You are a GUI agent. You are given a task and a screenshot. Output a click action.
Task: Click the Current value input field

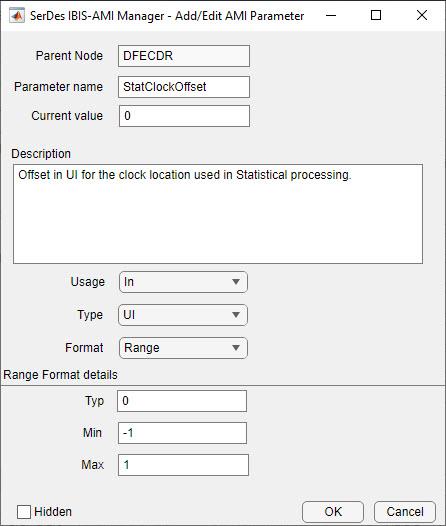tap(184, 116)
